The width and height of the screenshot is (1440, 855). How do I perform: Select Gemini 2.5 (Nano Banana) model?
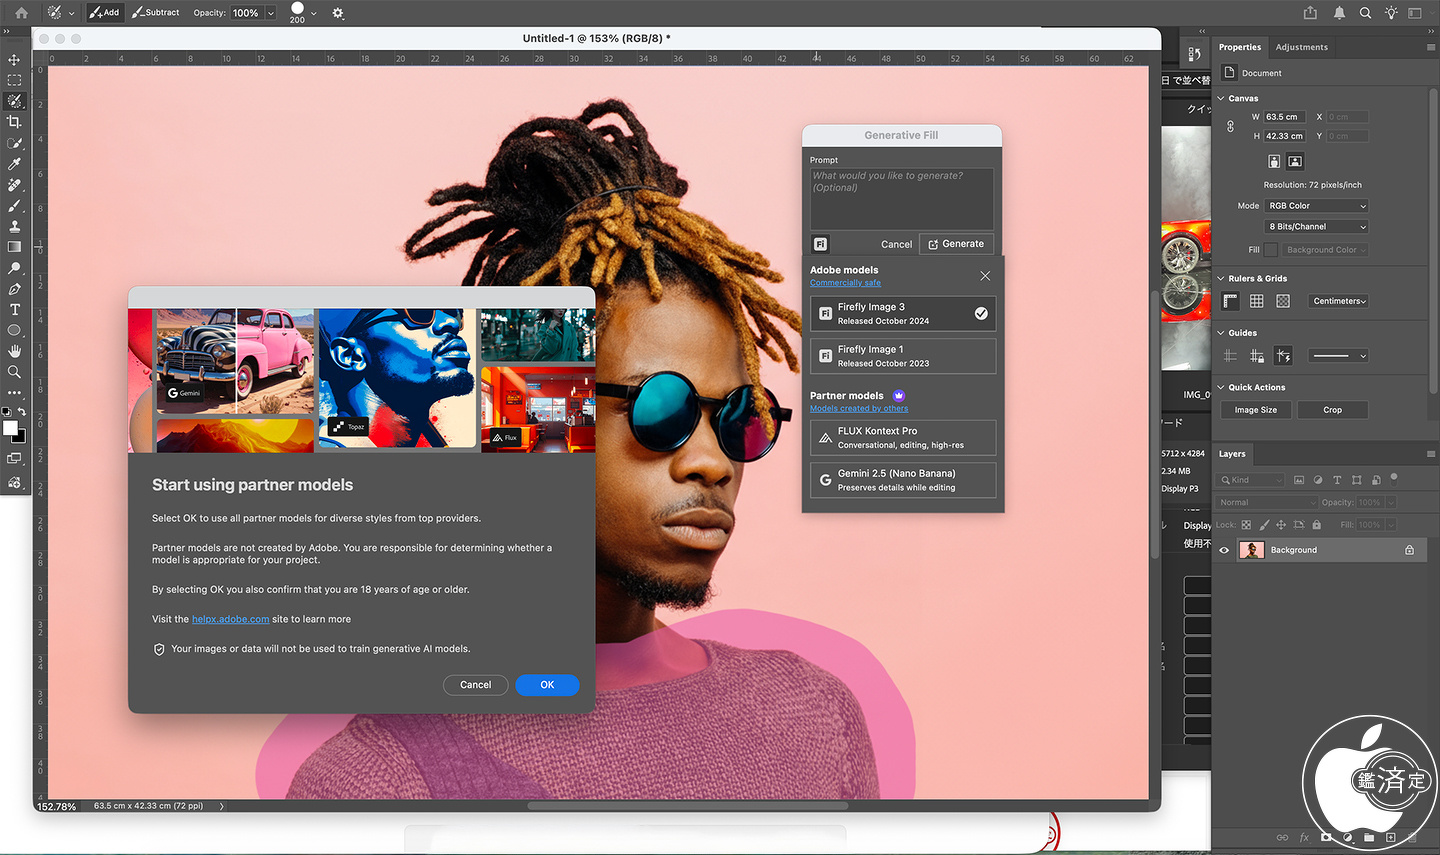click(x=902, y=480)
